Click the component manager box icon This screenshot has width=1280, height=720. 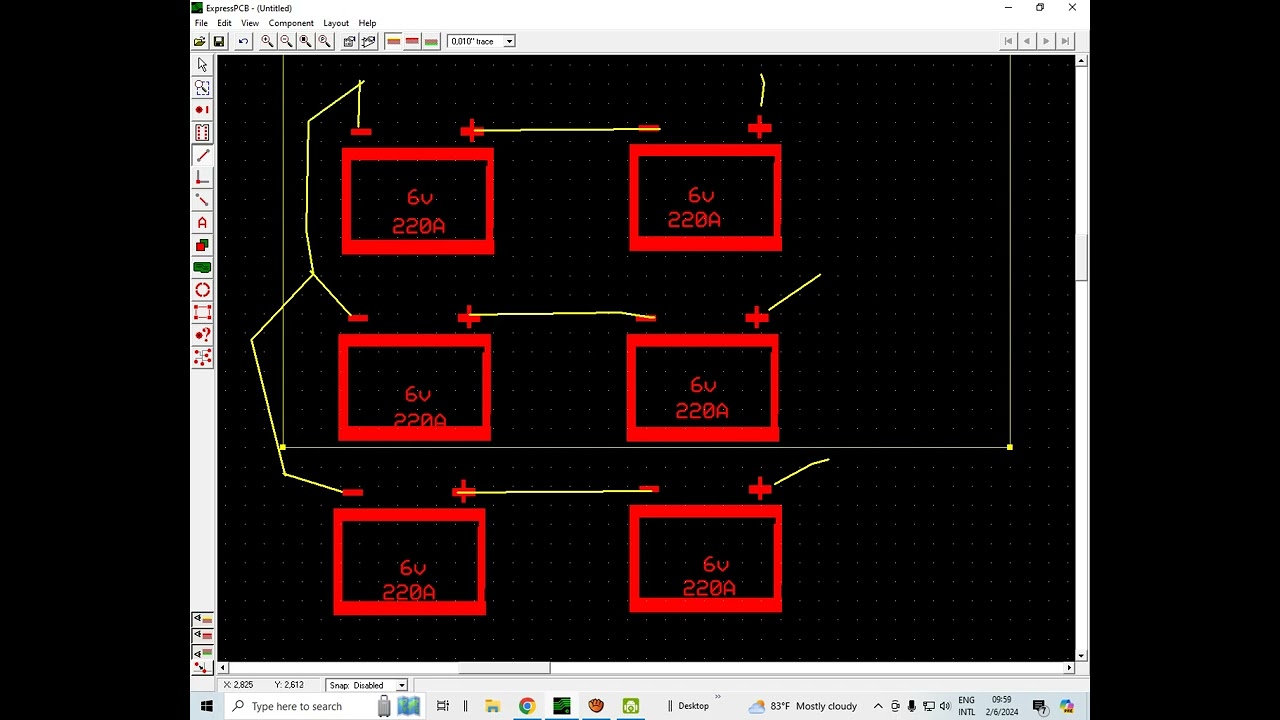(x=368, y=41)
